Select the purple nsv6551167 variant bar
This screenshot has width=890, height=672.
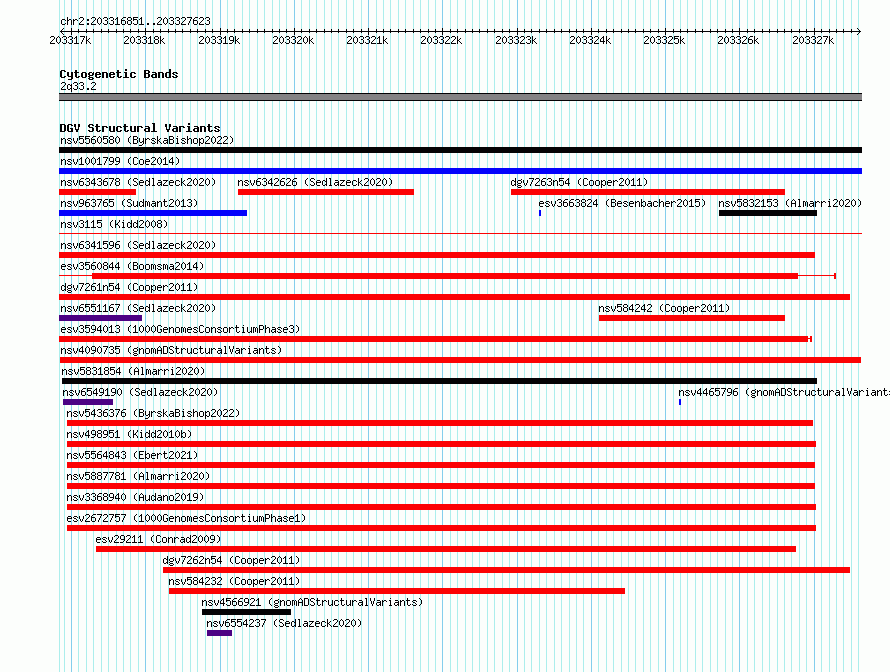[x=100, y=318]
